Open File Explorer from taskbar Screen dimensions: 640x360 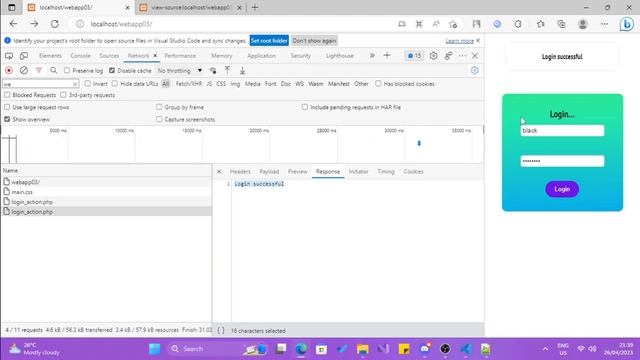point(362,349)
